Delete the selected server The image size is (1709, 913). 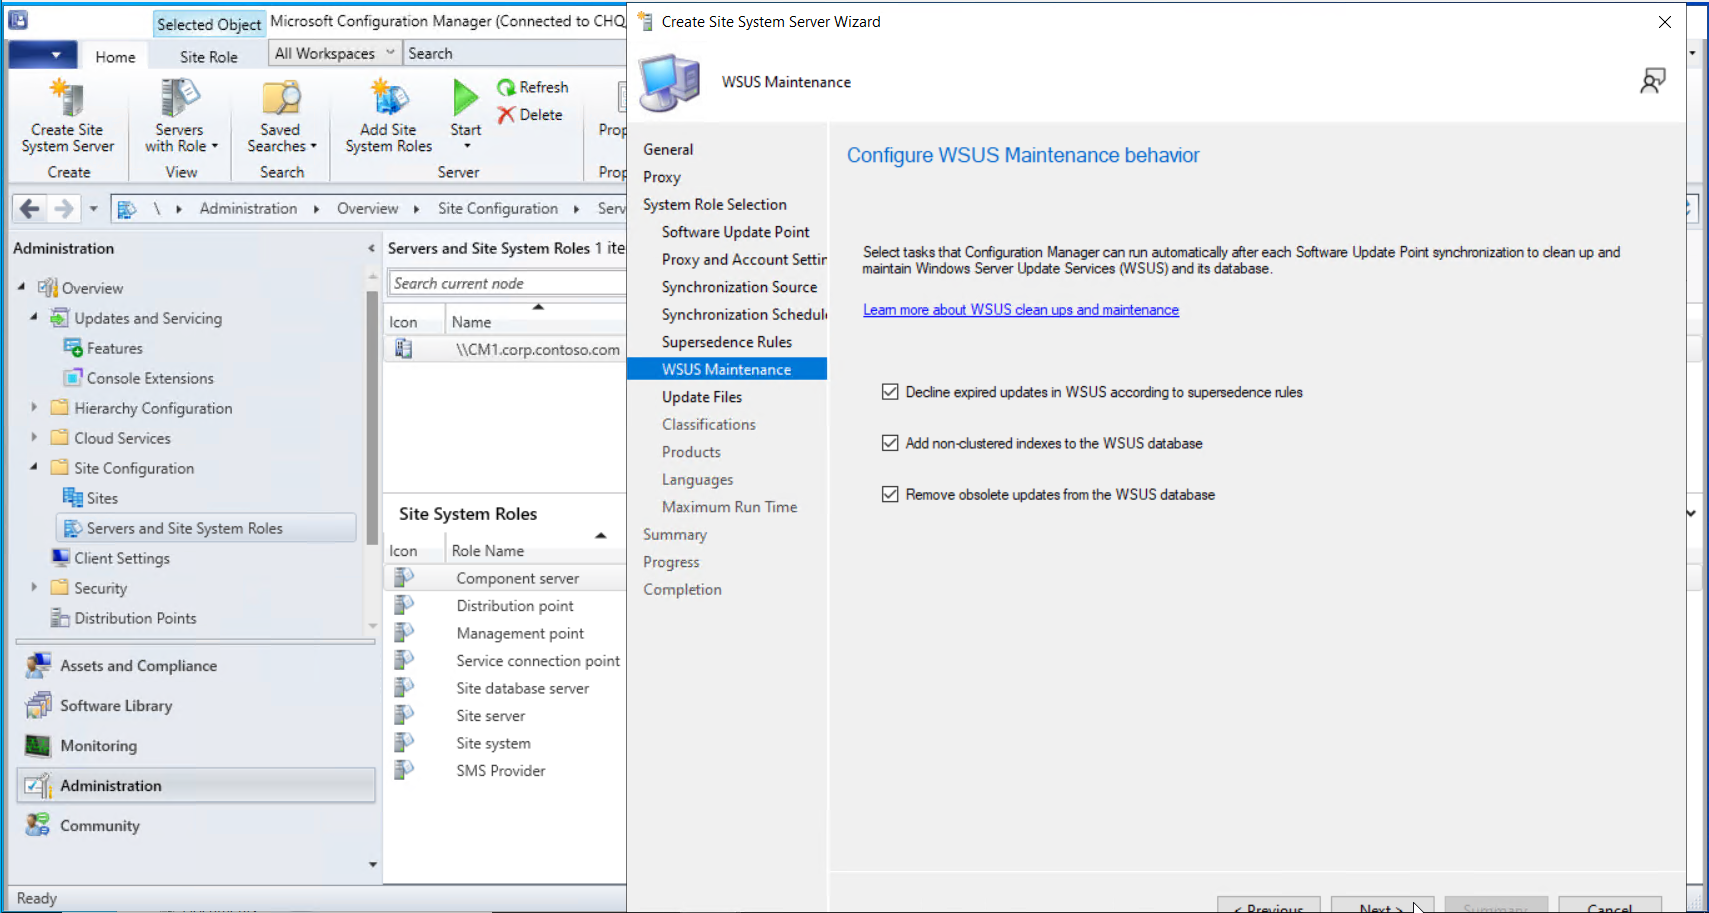(x=530, y=115)
